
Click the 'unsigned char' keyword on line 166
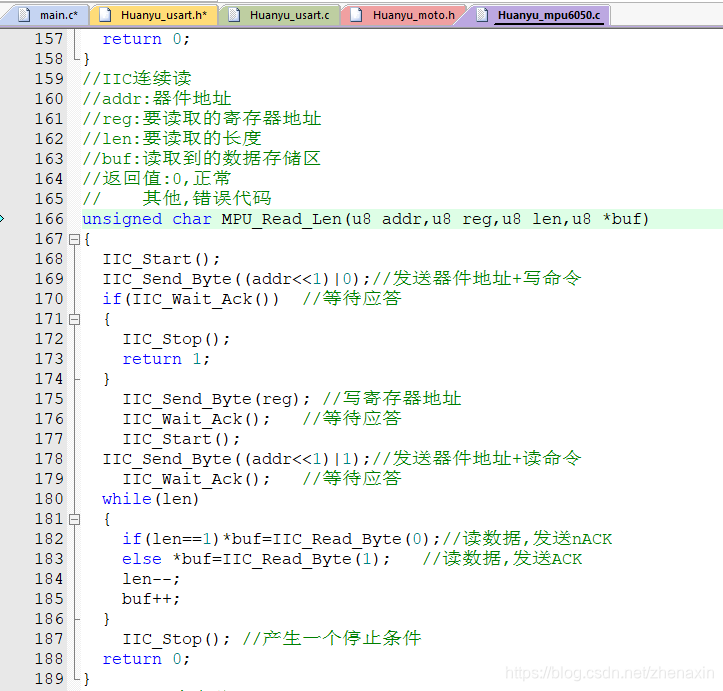(147, 219)
